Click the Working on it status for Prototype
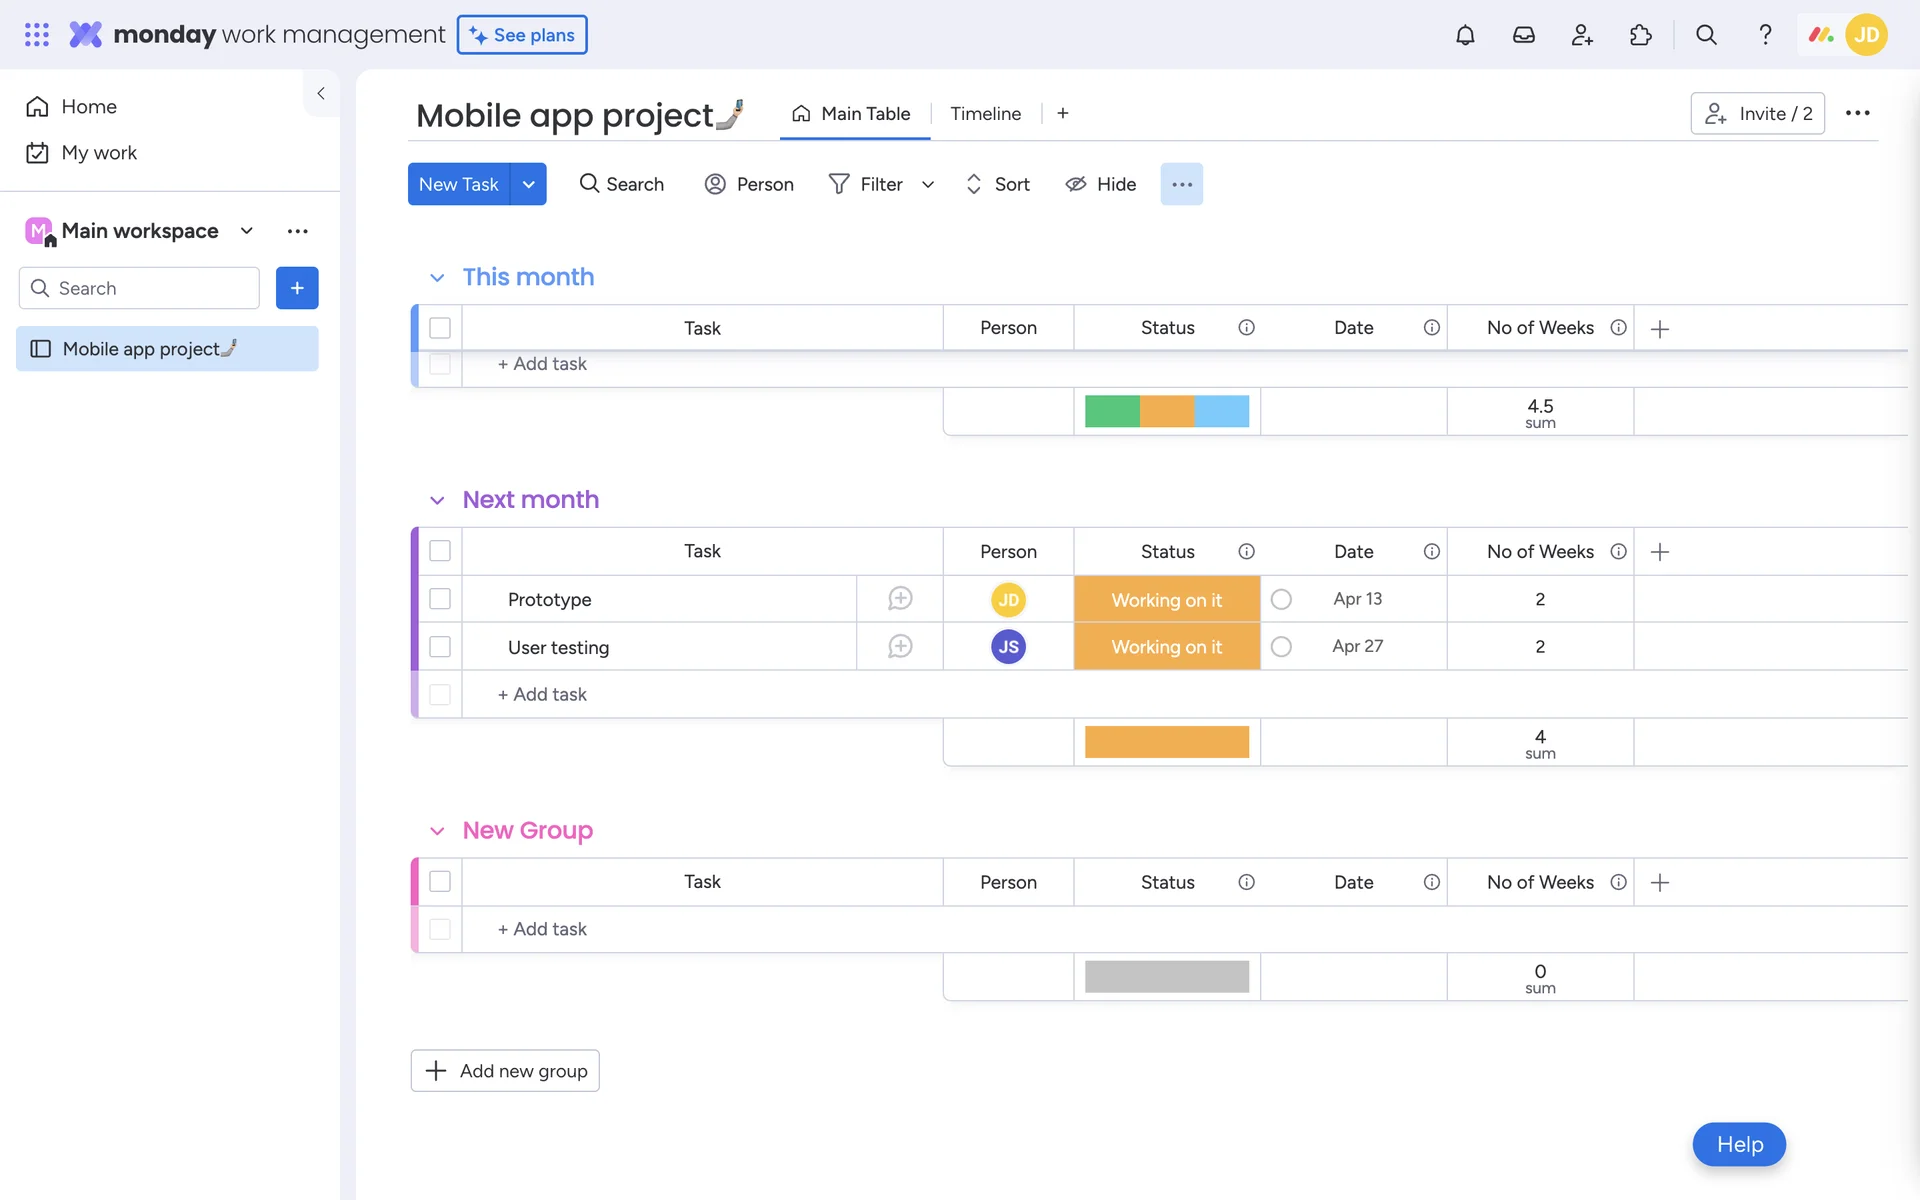Image resolution: width=1920 pixels, height=1200 pixels. tap(1166, 600)
